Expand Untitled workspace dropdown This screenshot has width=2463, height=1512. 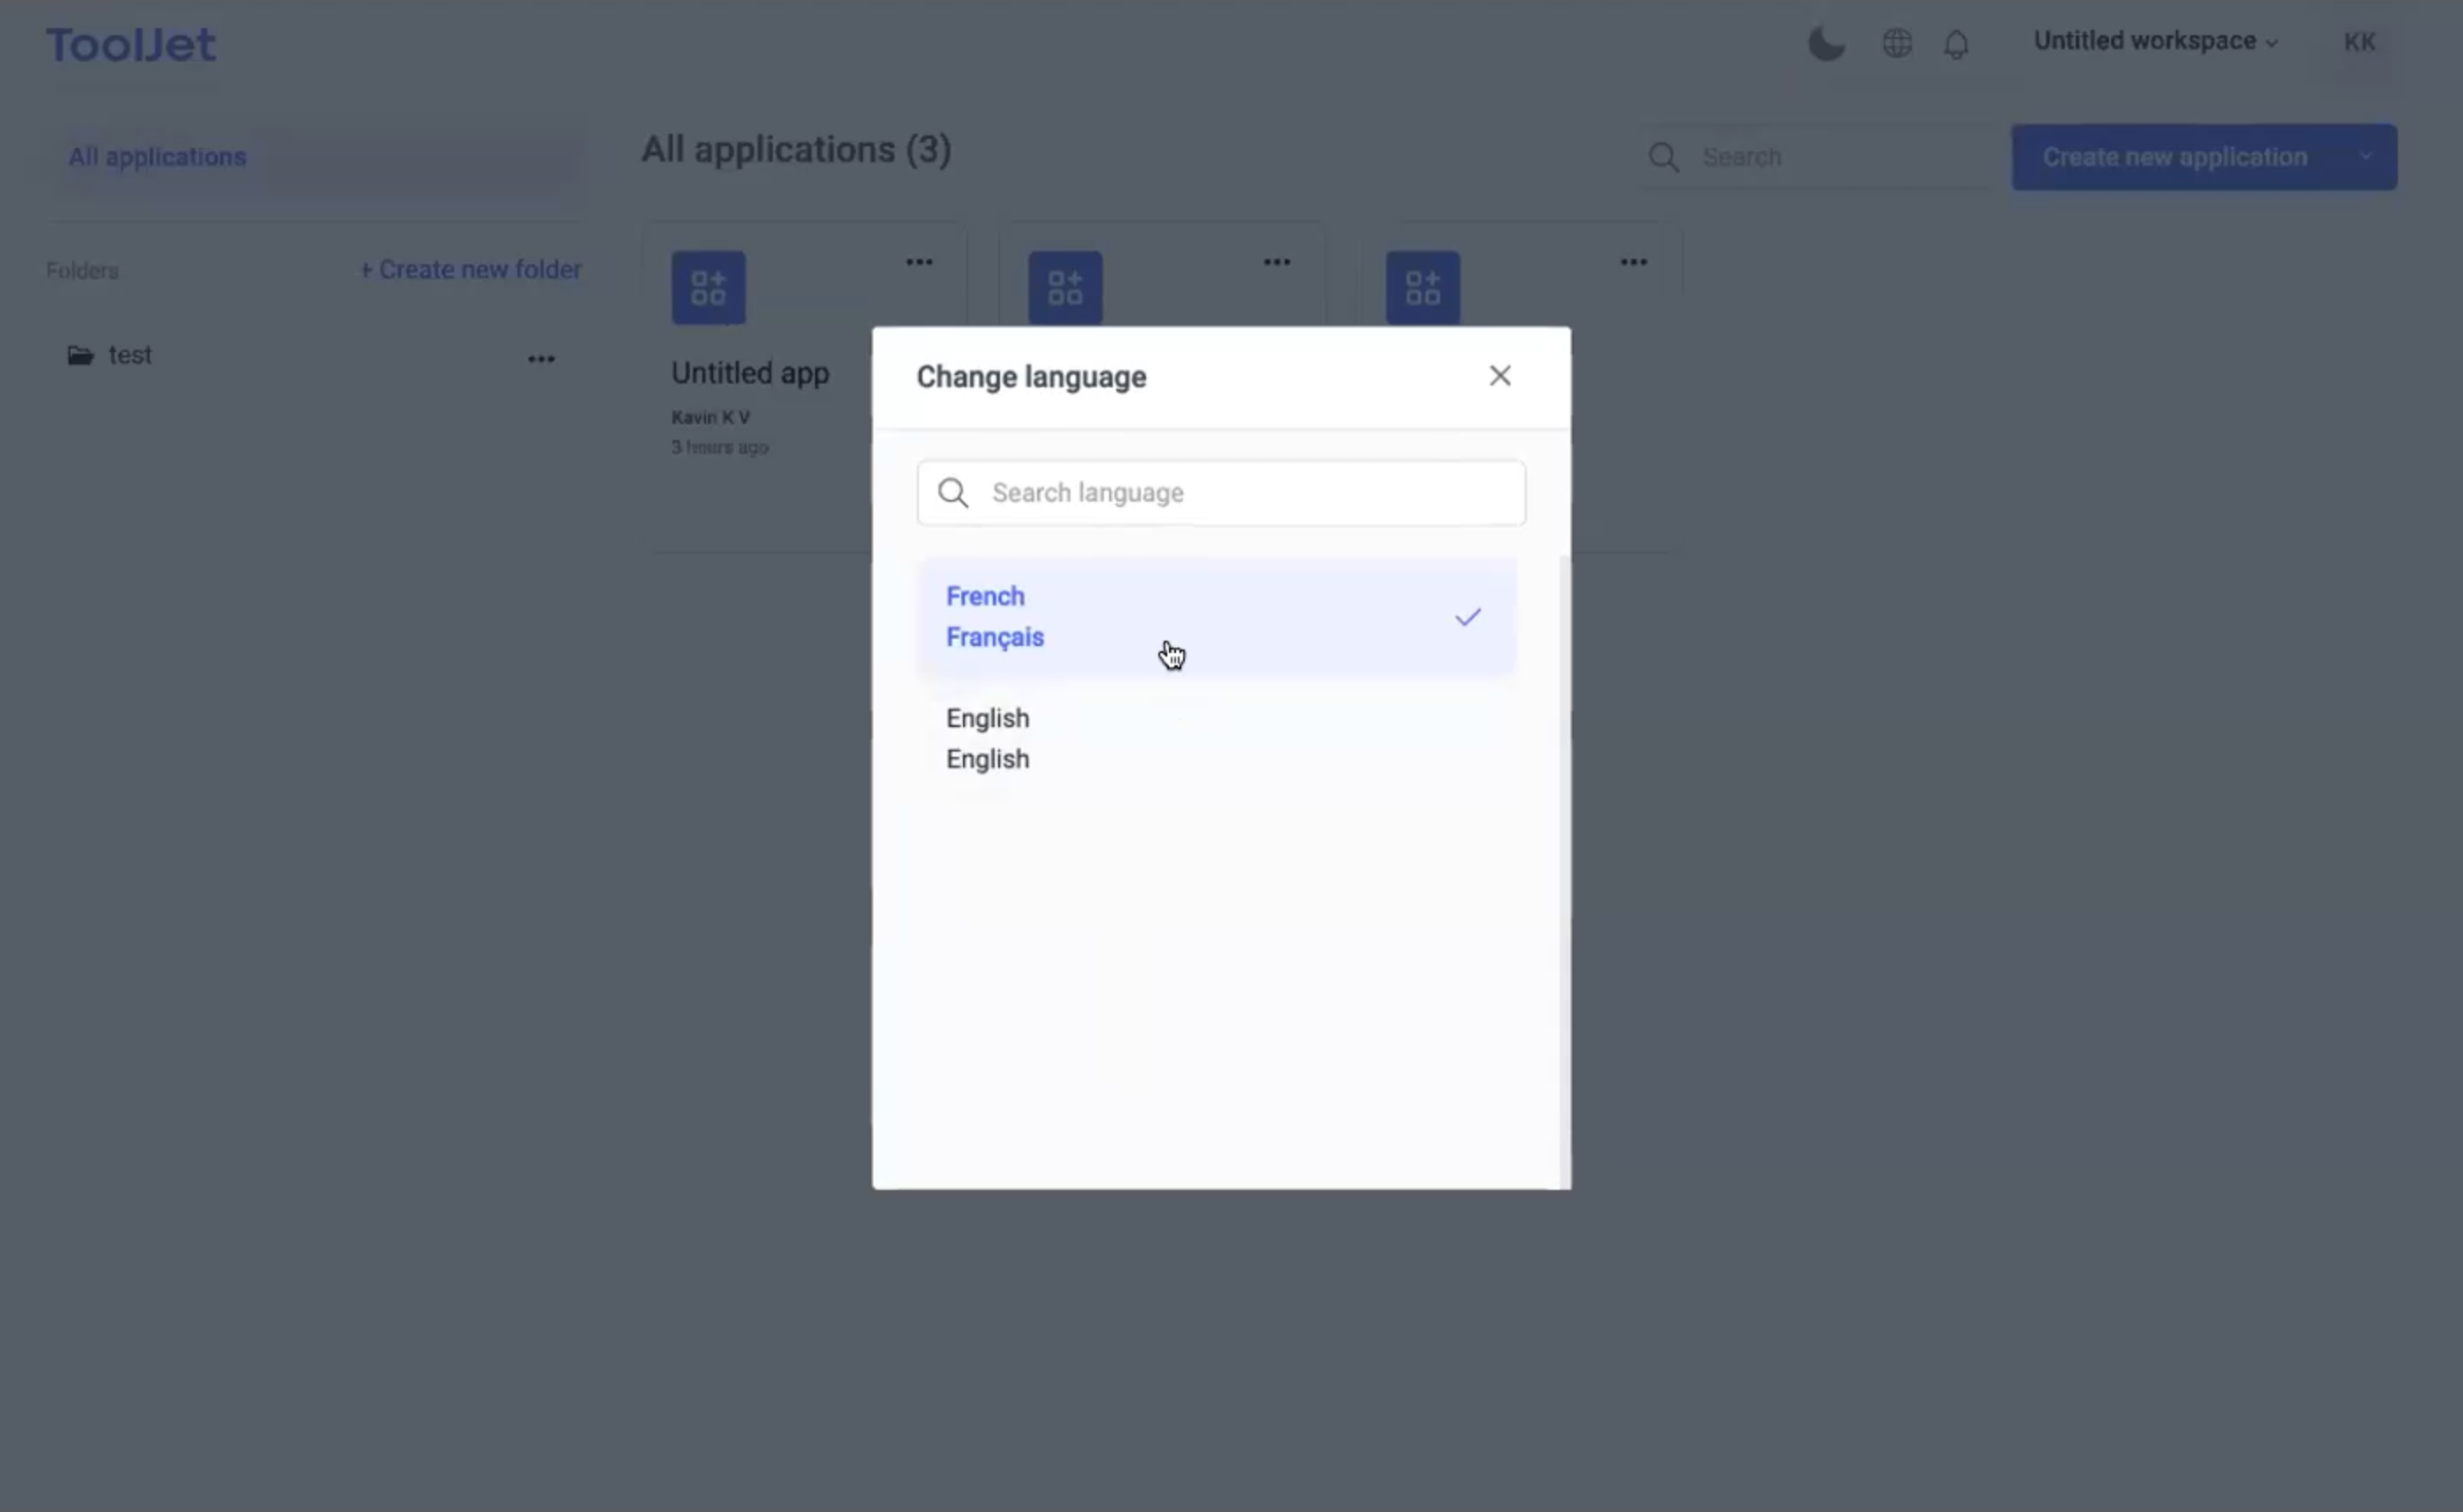click(x=2155, y=42)
